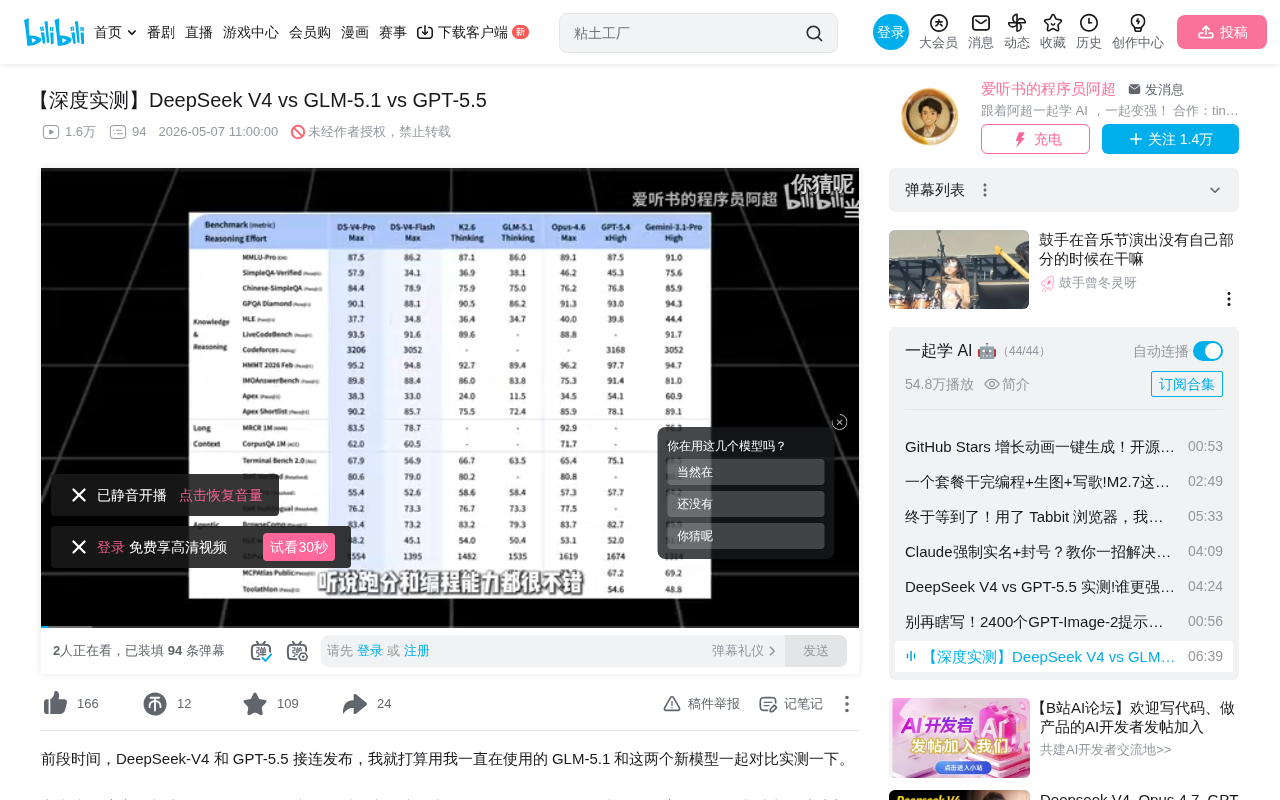
Task: Open 记笔记 note-taking
Action: pos(791,704)
